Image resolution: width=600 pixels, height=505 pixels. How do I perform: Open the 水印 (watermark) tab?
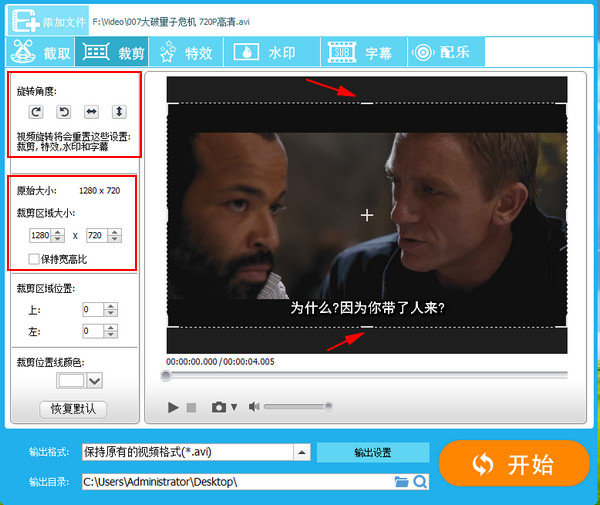(x=272, y=52)
